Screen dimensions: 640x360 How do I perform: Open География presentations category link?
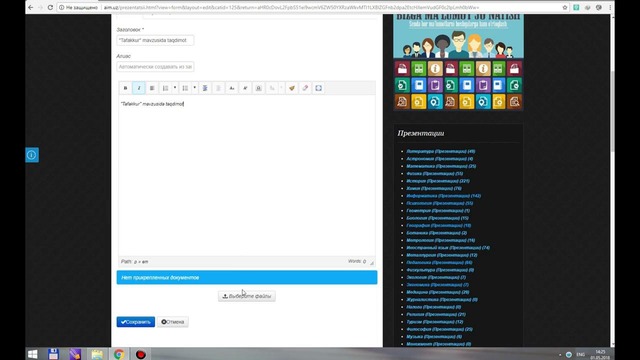(438, 225)
